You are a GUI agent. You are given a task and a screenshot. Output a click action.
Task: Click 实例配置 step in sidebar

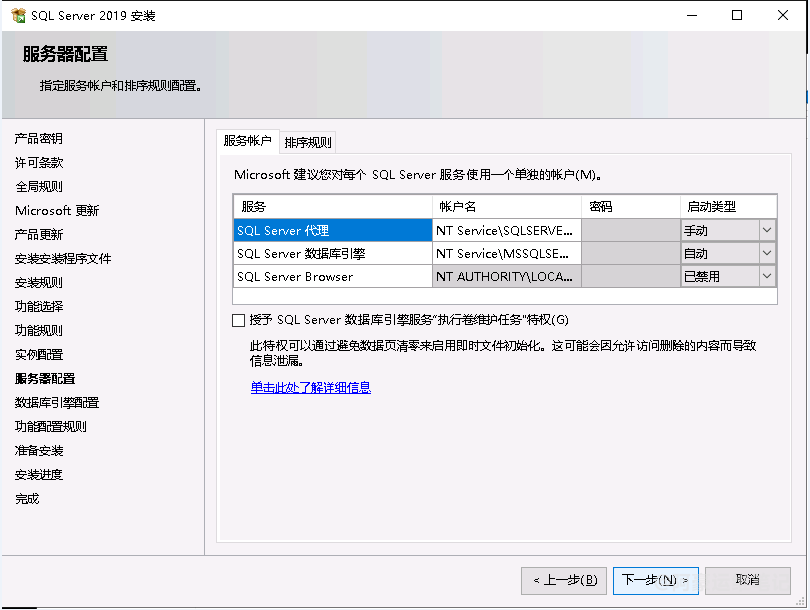39,354
